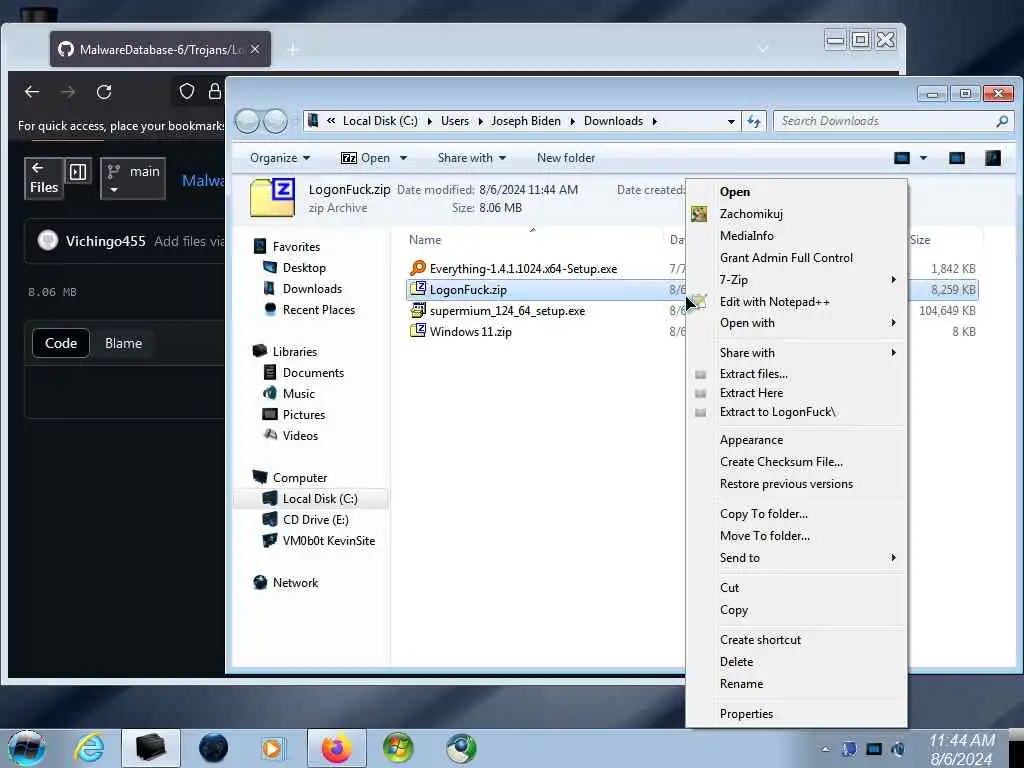1024x768 pixels.
Task: Open the view options dropdown arrow
Action: click(x=923, y=158)
